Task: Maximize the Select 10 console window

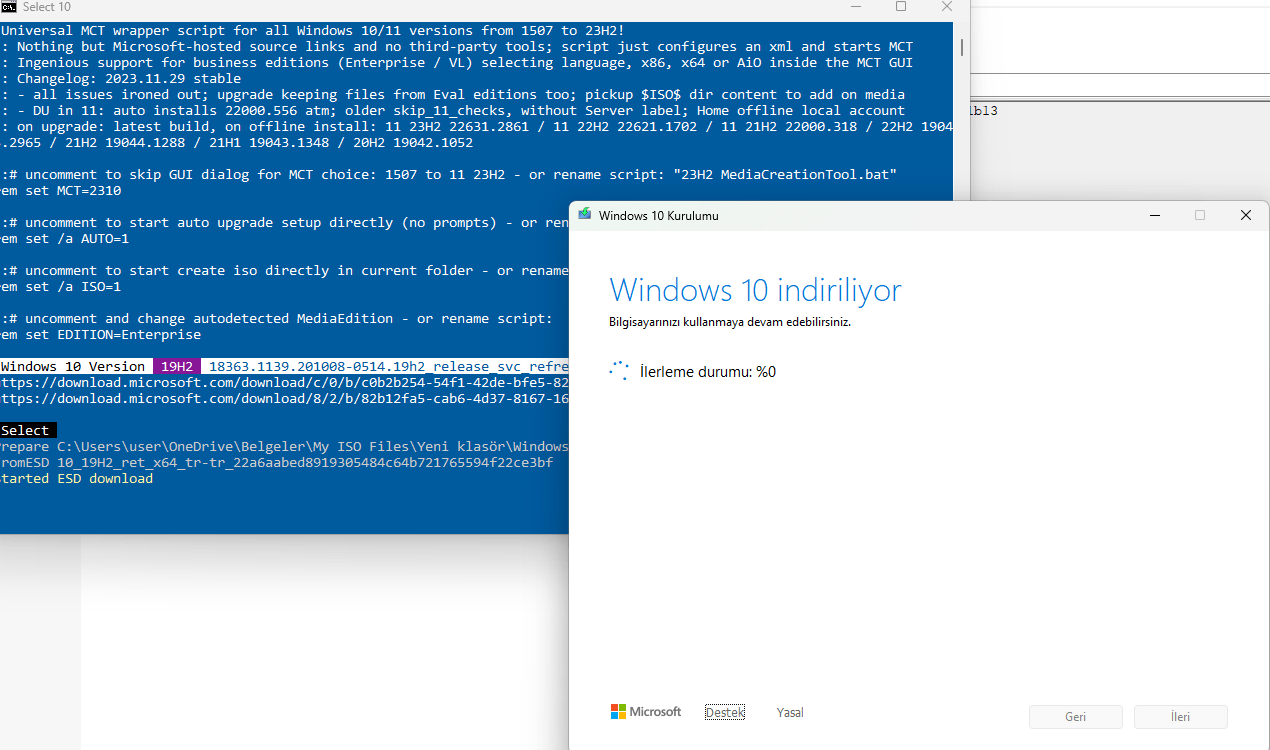Action: point(901,7)
